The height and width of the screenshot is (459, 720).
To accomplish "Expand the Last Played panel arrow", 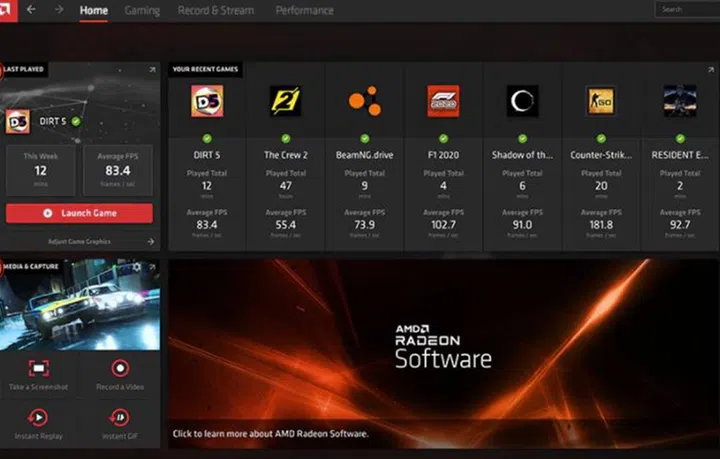I will (x=152, y=70).
